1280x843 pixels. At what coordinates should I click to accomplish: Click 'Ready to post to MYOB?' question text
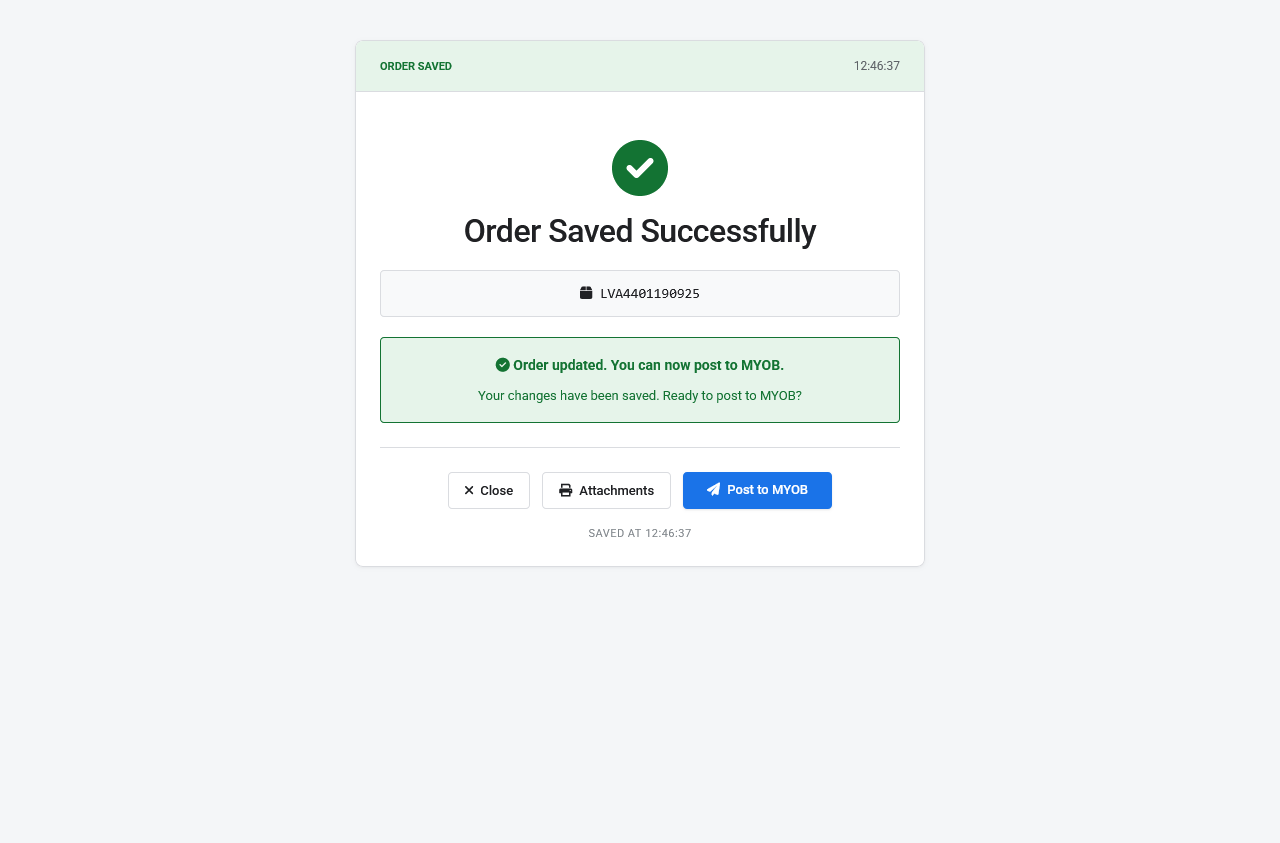[x=732, y=396]
